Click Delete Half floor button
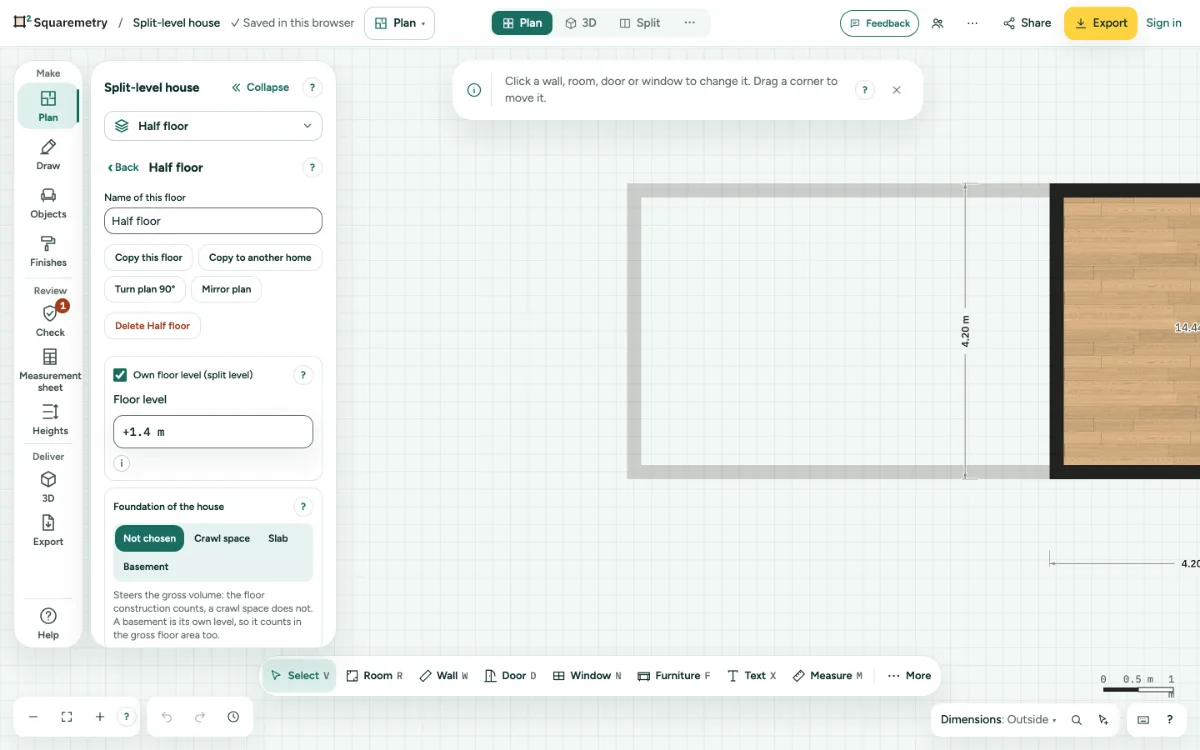 click(x=152, y=326)
